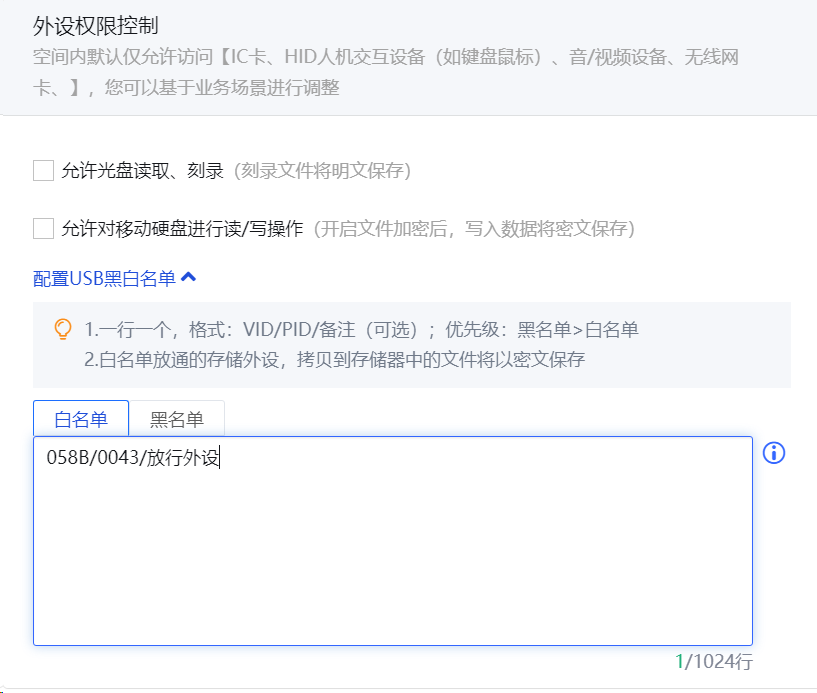Select the whitelist entry 058B/0043/放行外设
The width and height of the screenshot is (817, 693).
point(135,458)
